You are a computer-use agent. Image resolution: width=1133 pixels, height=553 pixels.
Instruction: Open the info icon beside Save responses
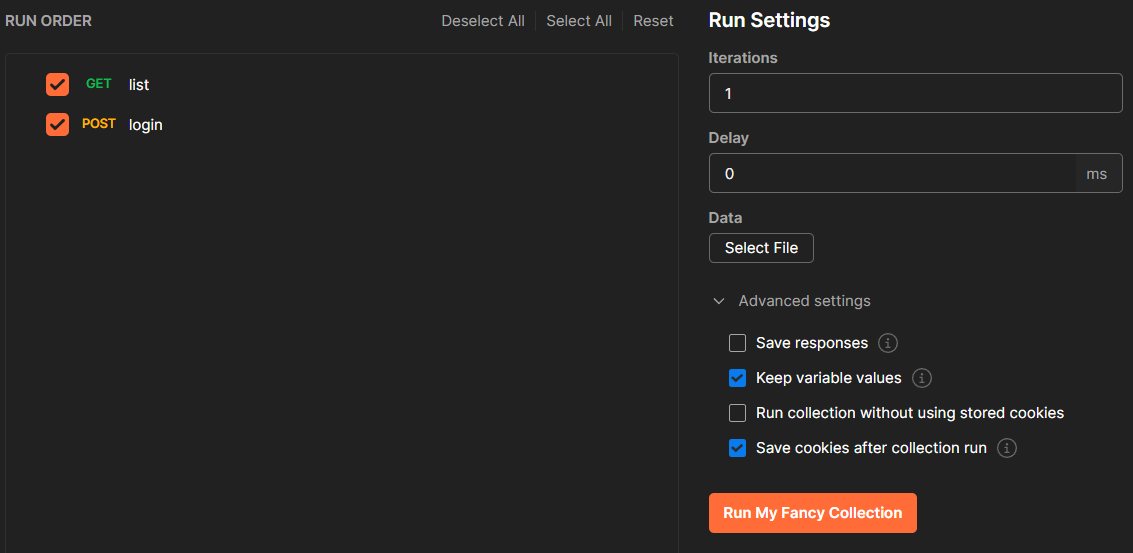[887, 343]
